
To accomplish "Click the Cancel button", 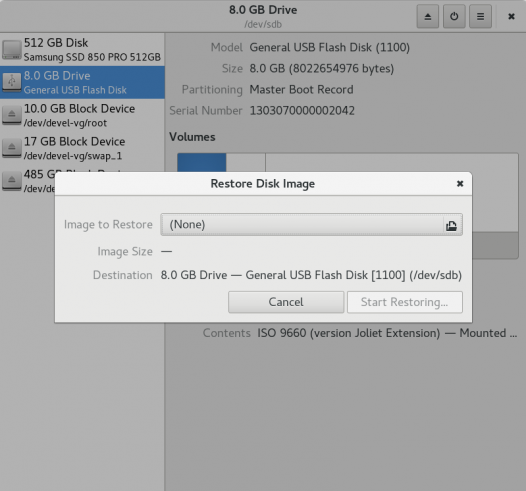I will click(x=286, y=302).
